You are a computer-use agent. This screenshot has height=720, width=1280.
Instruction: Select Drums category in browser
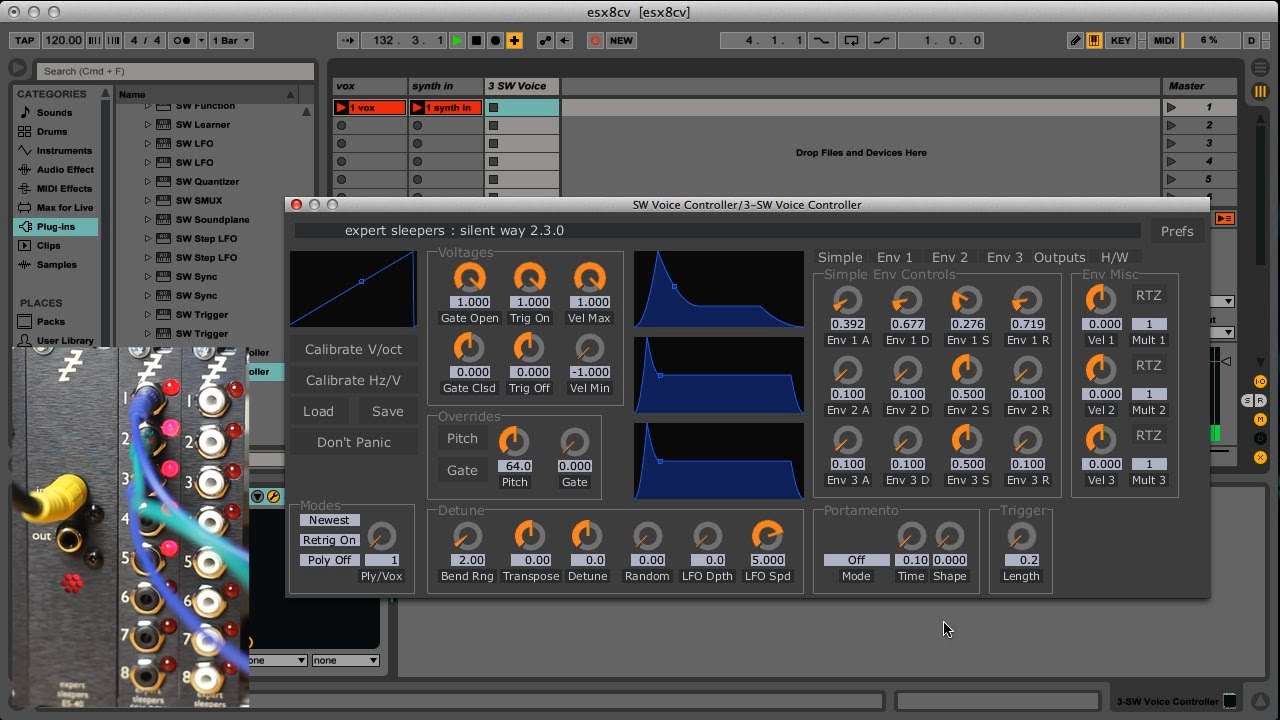[52, 132]
